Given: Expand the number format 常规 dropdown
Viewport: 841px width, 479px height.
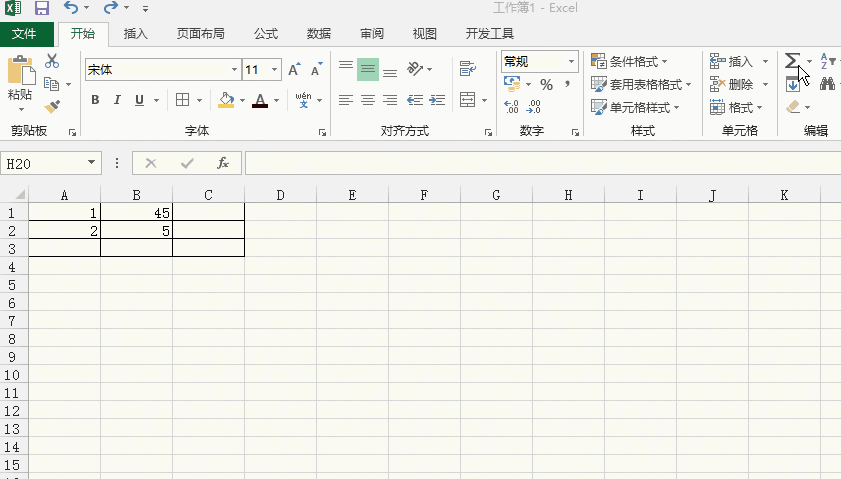Looking at the screenshot, I should (x=572, y=62).
